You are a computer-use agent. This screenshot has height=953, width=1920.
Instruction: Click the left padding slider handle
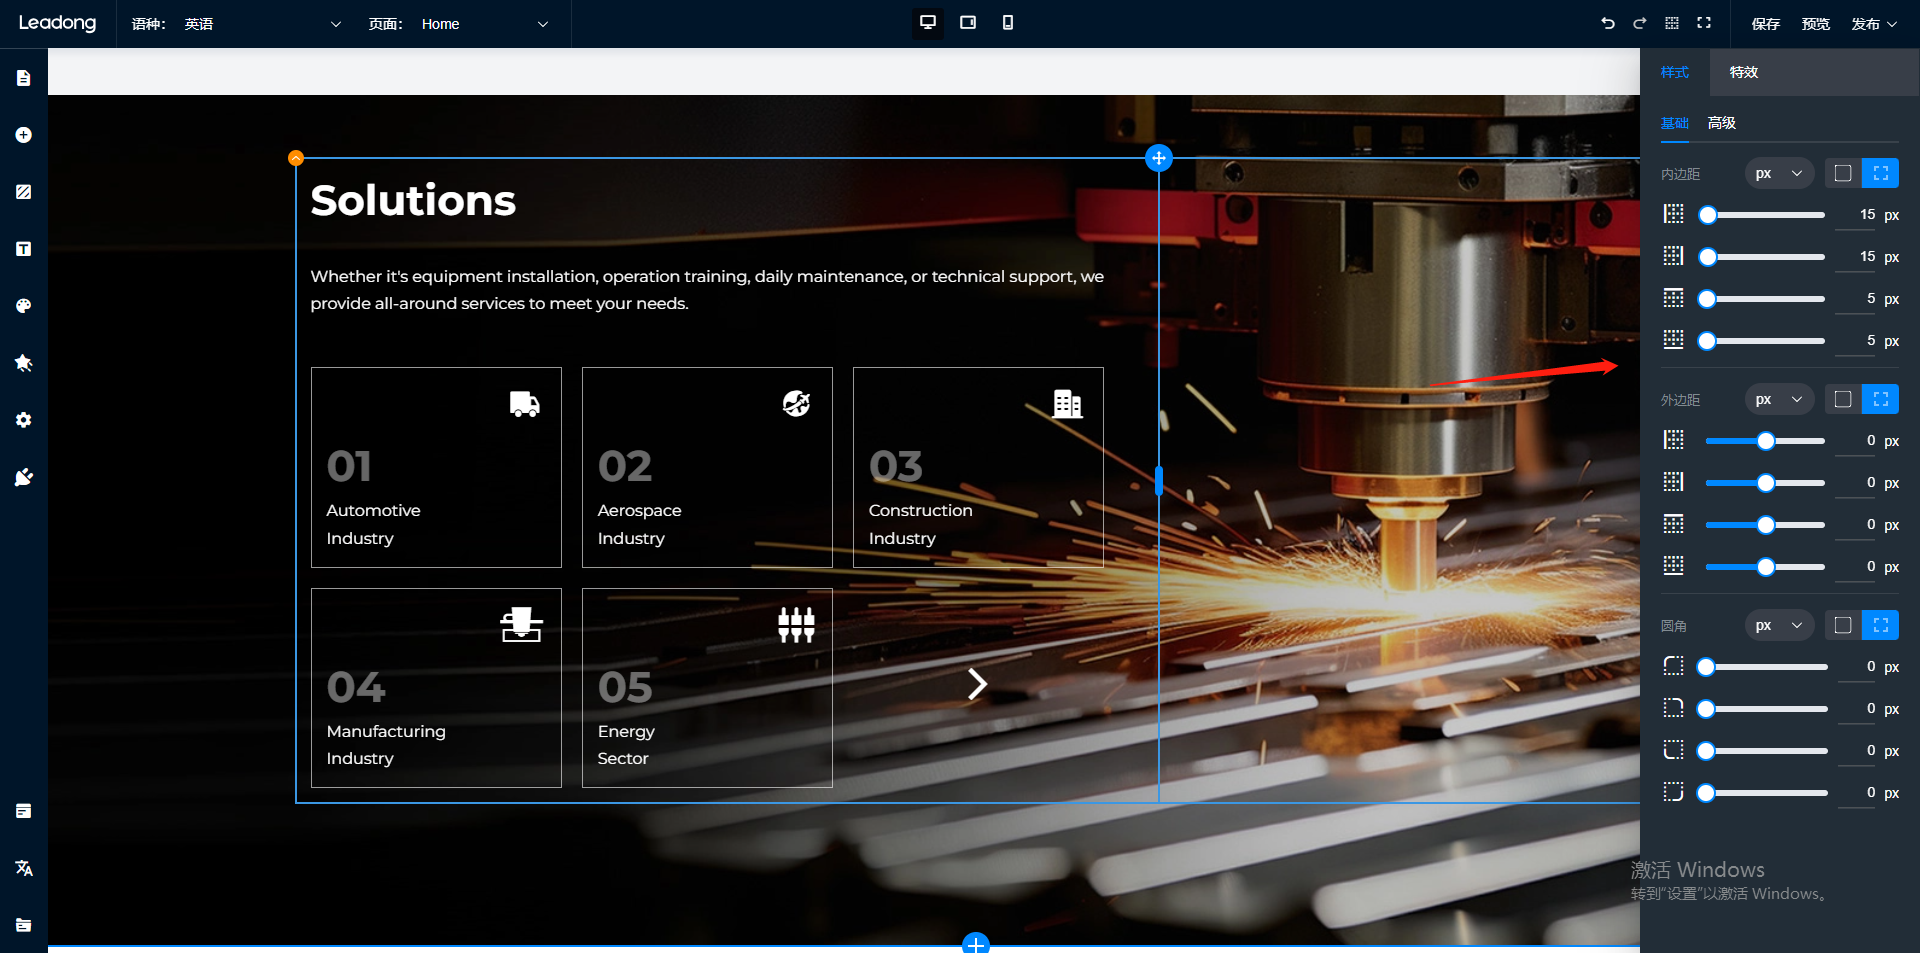(1708, 215)
